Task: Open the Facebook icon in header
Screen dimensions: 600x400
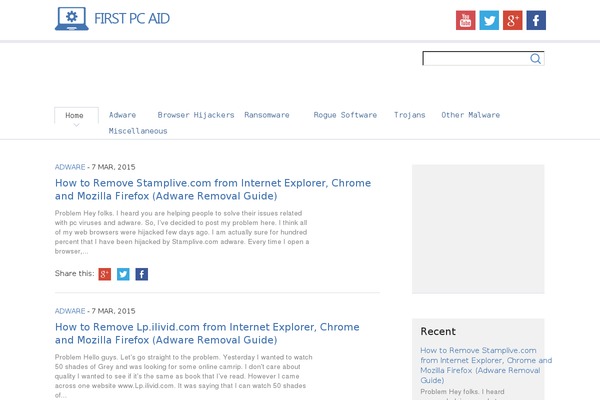Action: tap(536, 20)
